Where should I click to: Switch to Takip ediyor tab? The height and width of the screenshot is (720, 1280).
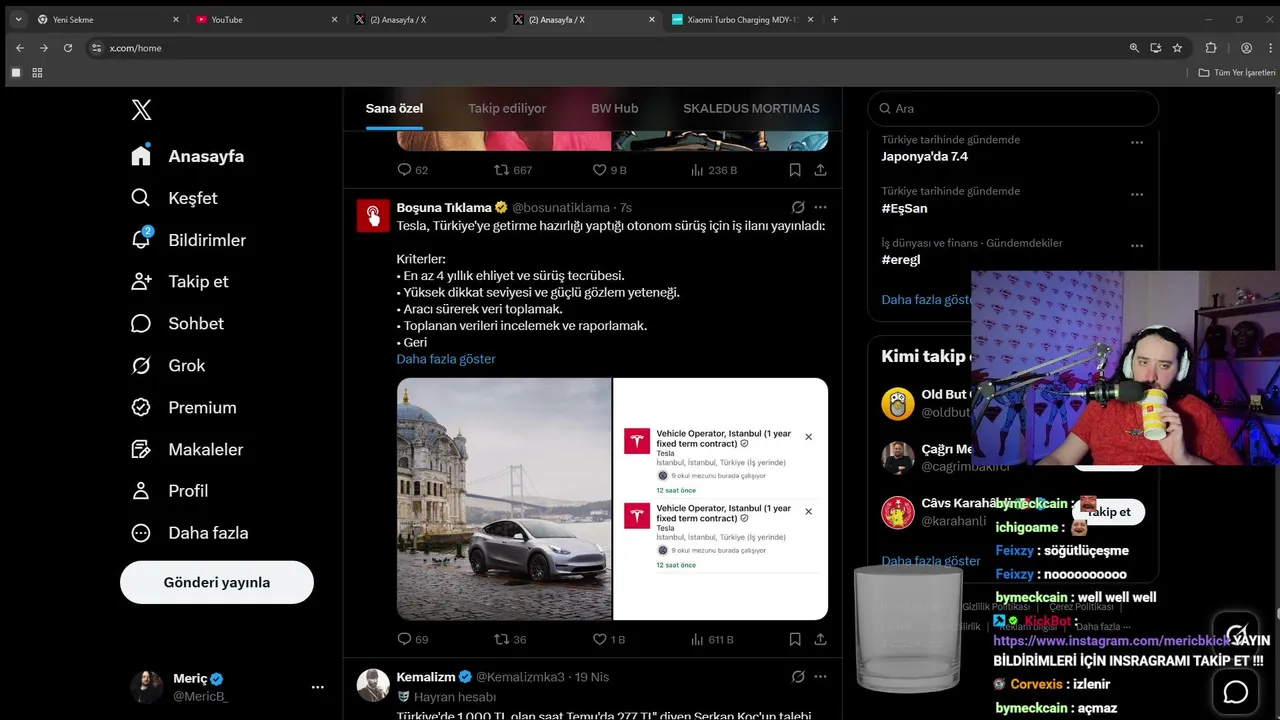tap(507, 108)
